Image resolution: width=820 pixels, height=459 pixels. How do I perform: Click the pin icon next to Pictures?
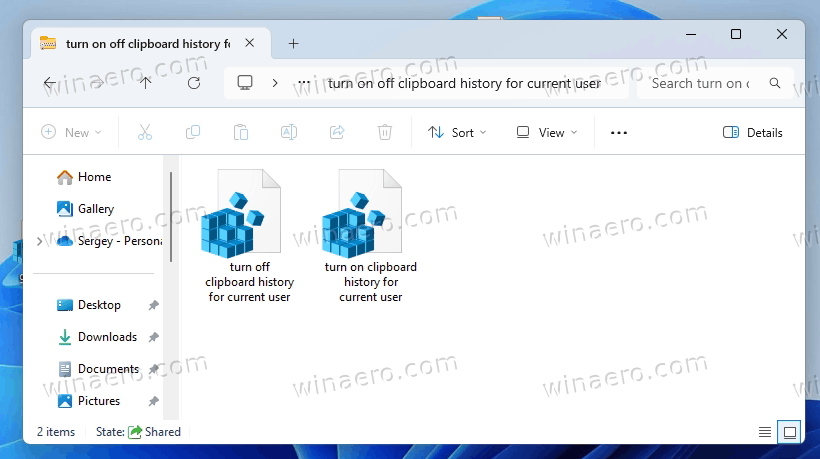click(x=153, y=401)
